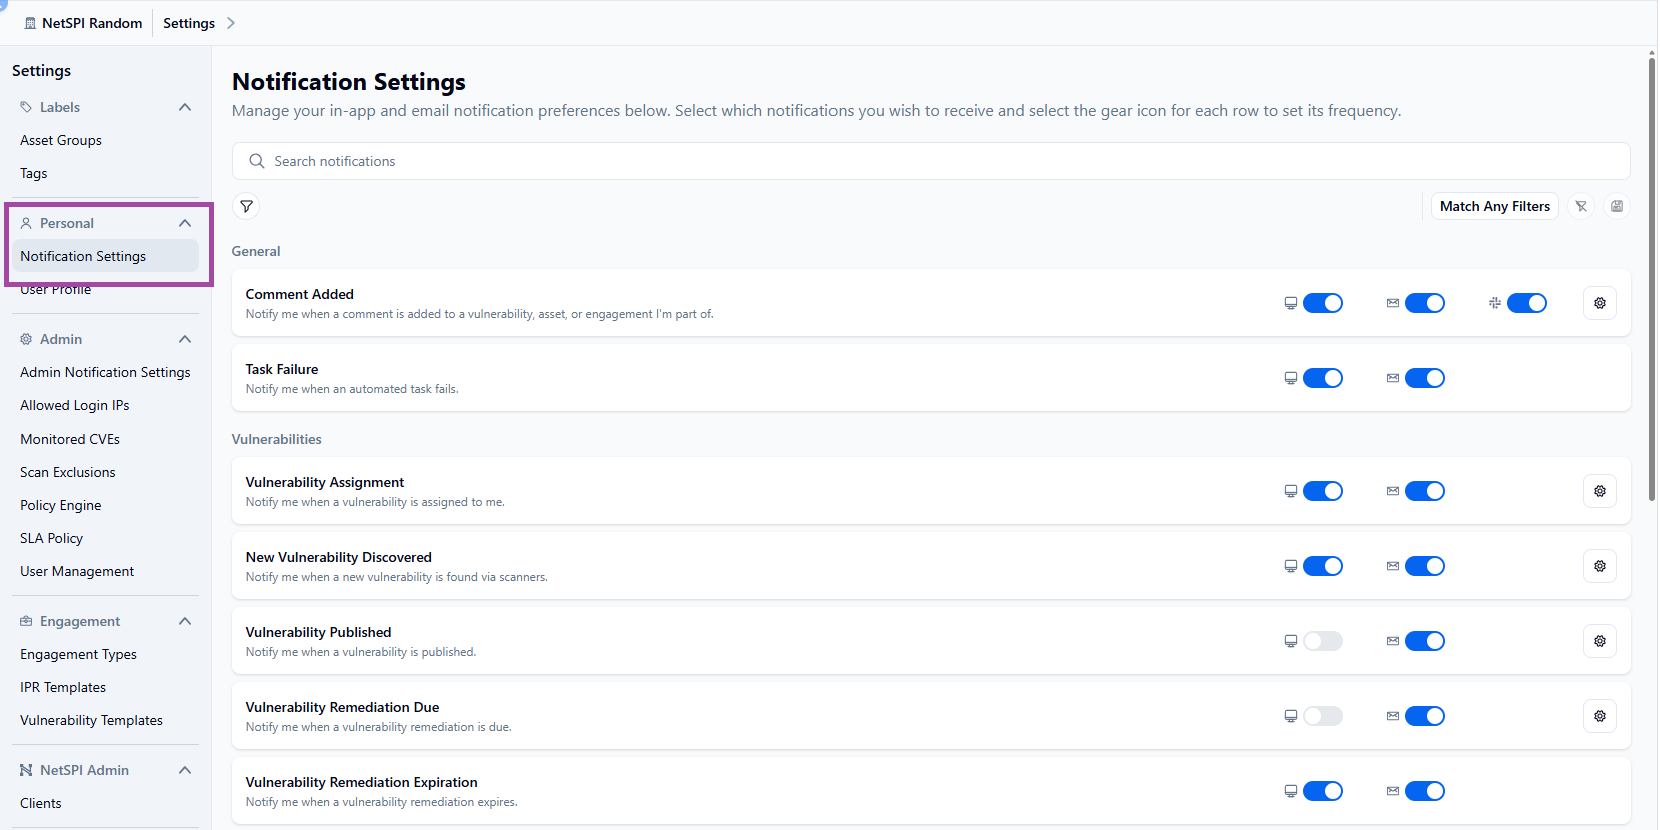Click the page vertical scrollbar
1660x830 pixels.
tap(1652, 280)
